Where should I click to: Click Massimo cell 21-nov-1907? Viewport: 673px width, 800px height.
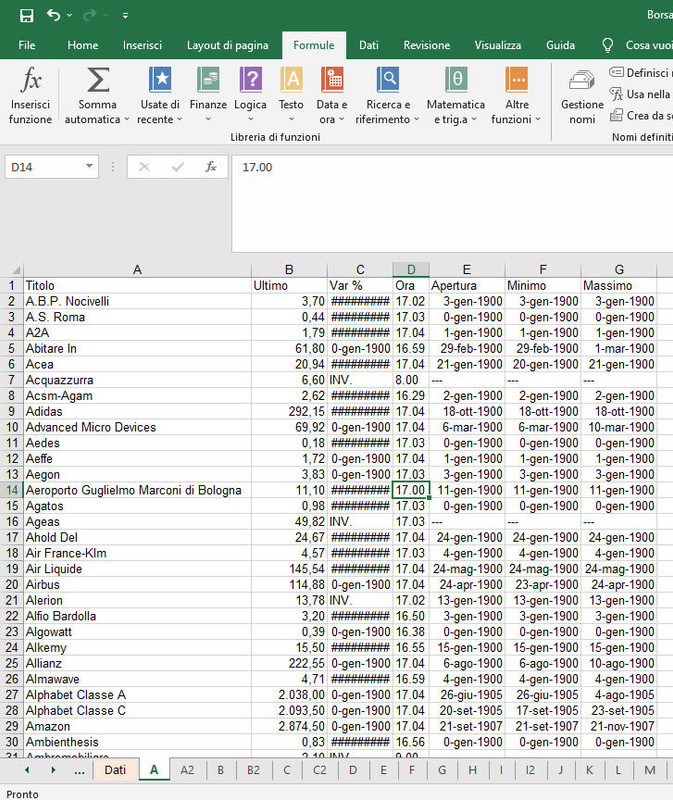tap(619, 727)
